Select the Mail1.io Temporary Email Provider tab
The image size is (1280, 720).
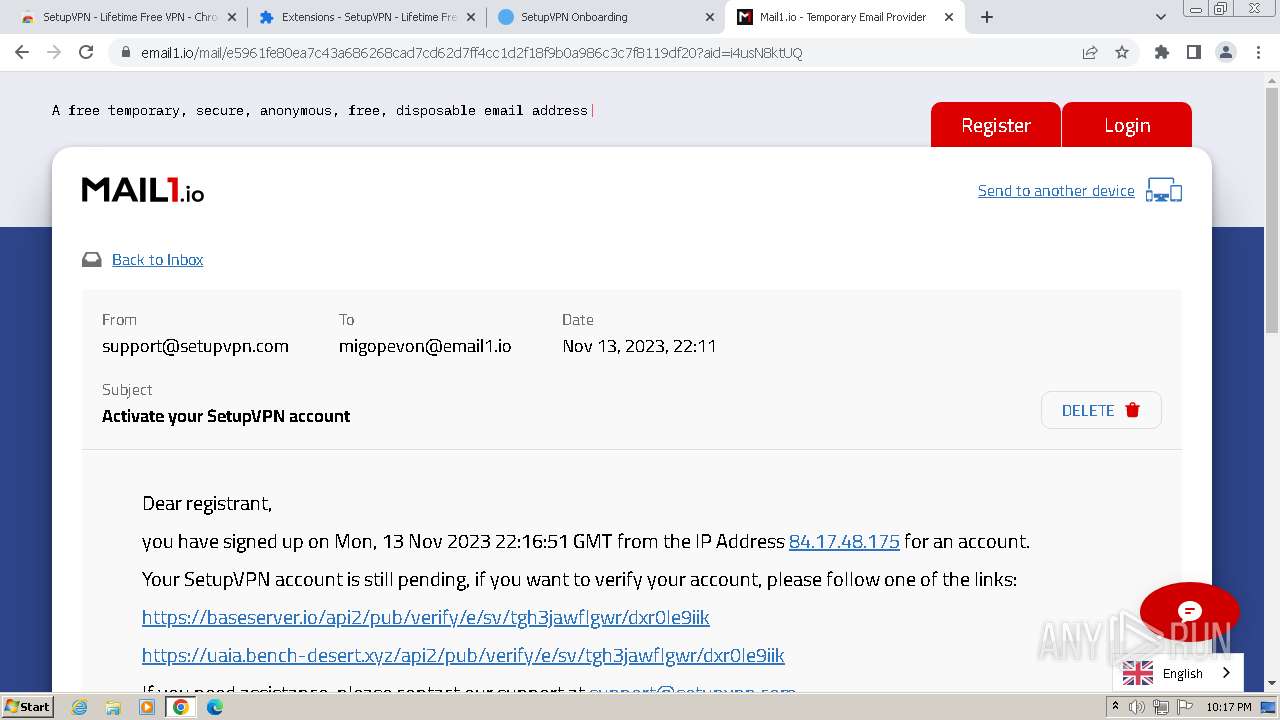842,17
